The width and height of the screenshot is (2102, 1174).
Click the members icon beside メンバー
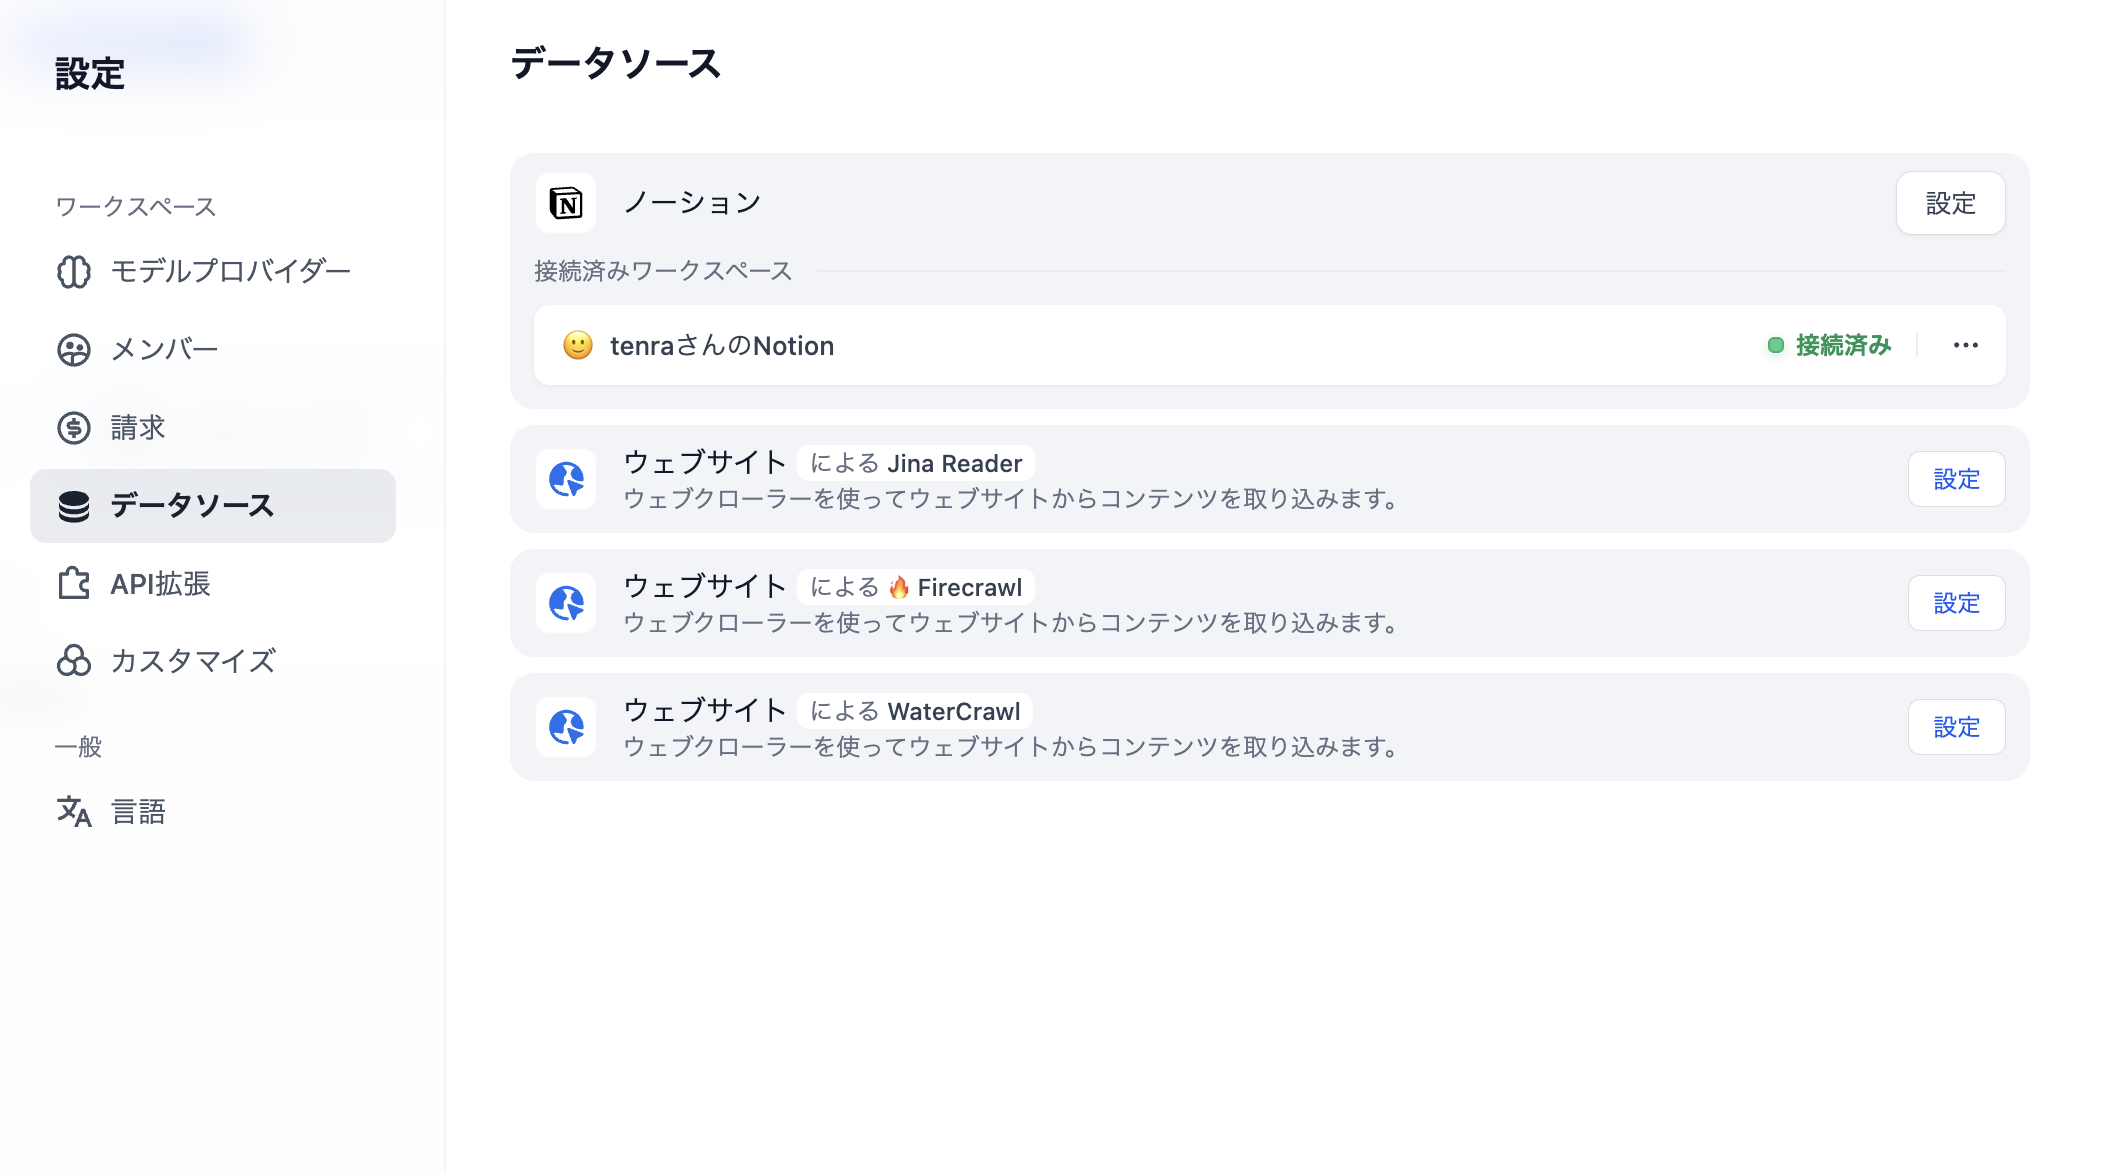point(74,349)
